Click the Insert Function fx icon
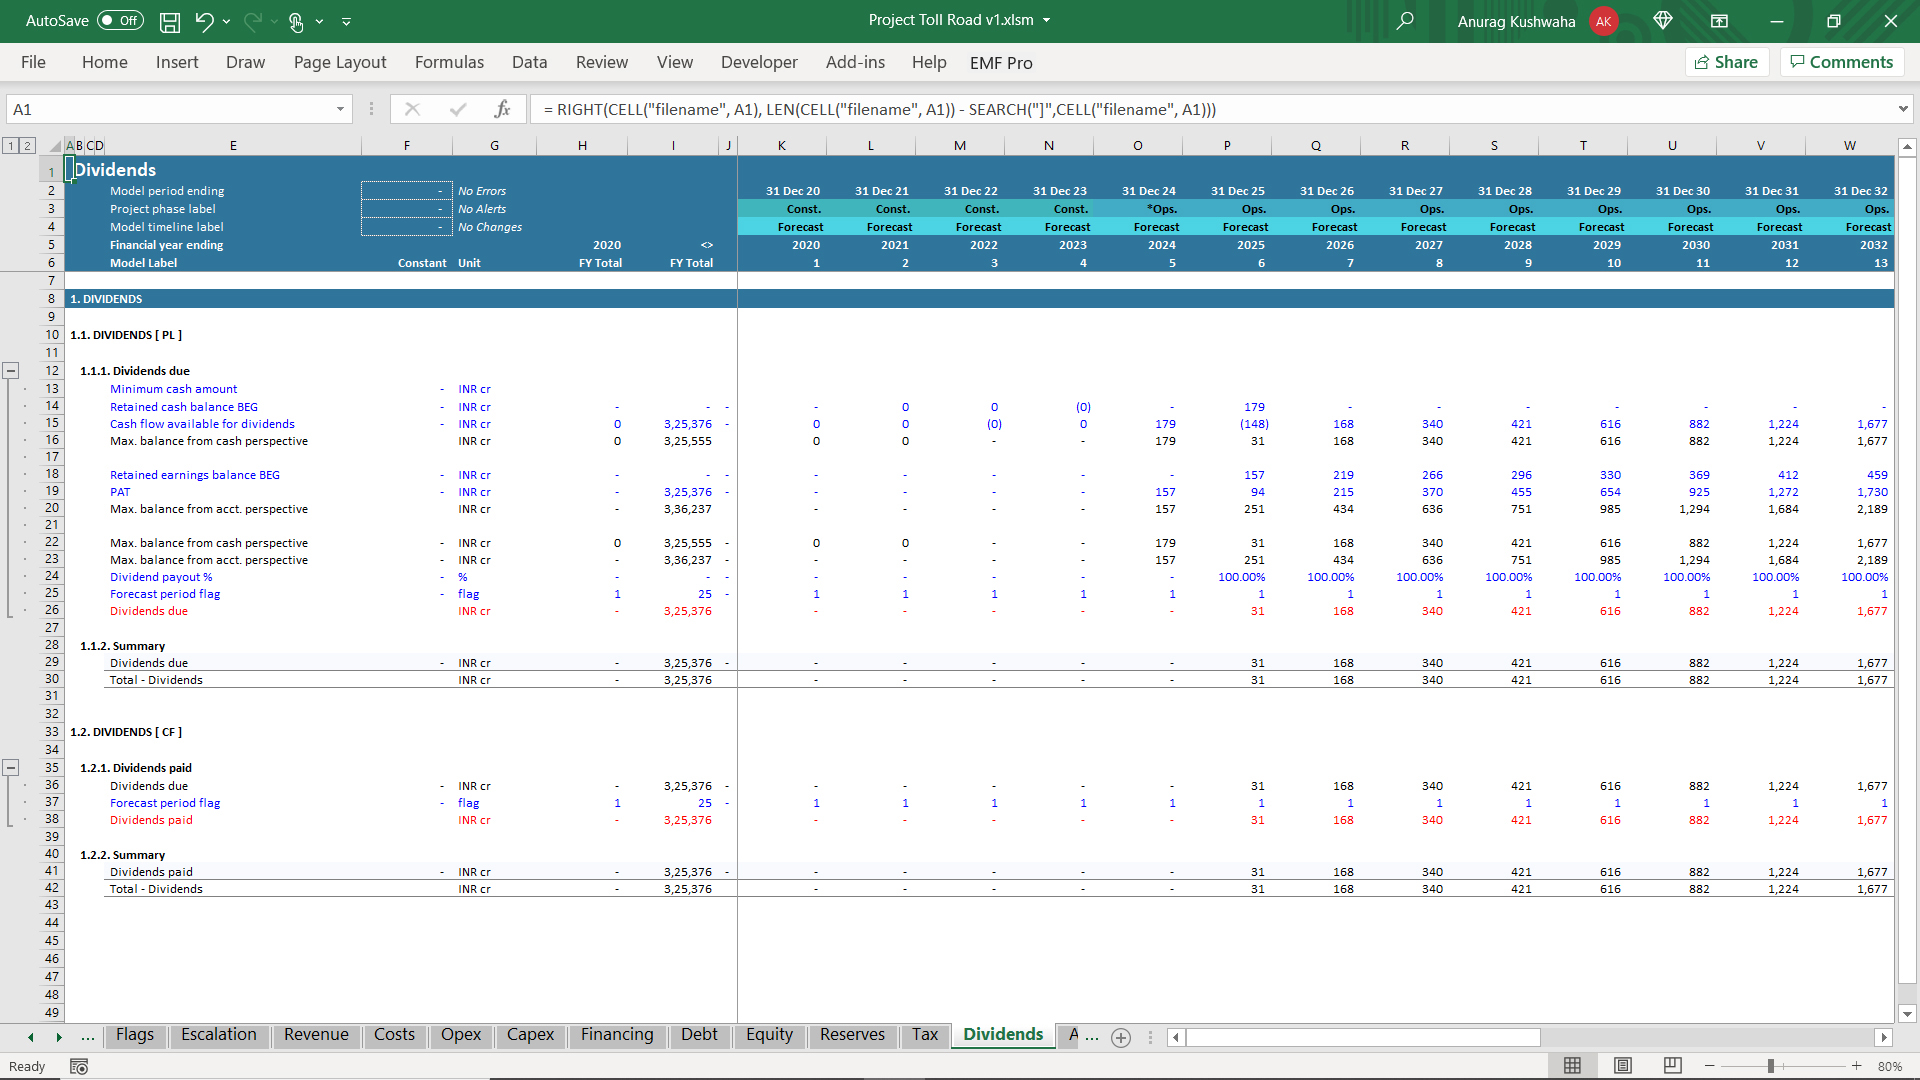The width and height of the screenshot is (1920, 1080). coord(502,109)
